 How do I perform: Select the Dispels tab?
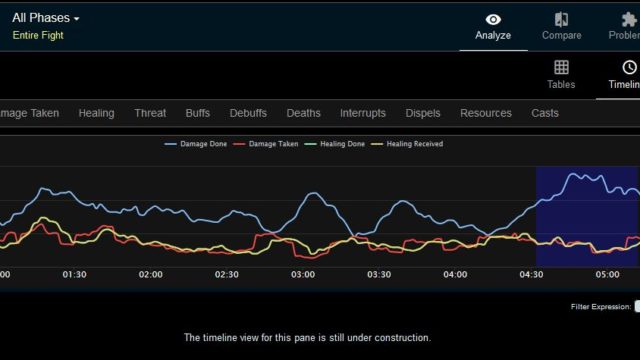click(423, 113)
